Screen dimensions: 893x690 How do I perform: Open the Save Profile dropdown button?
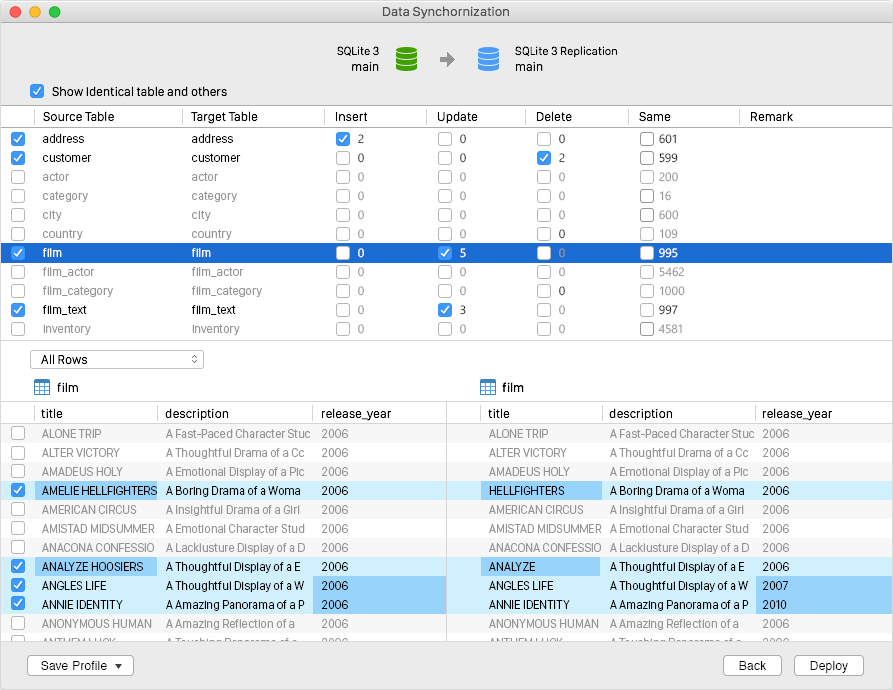click(80, 666)
